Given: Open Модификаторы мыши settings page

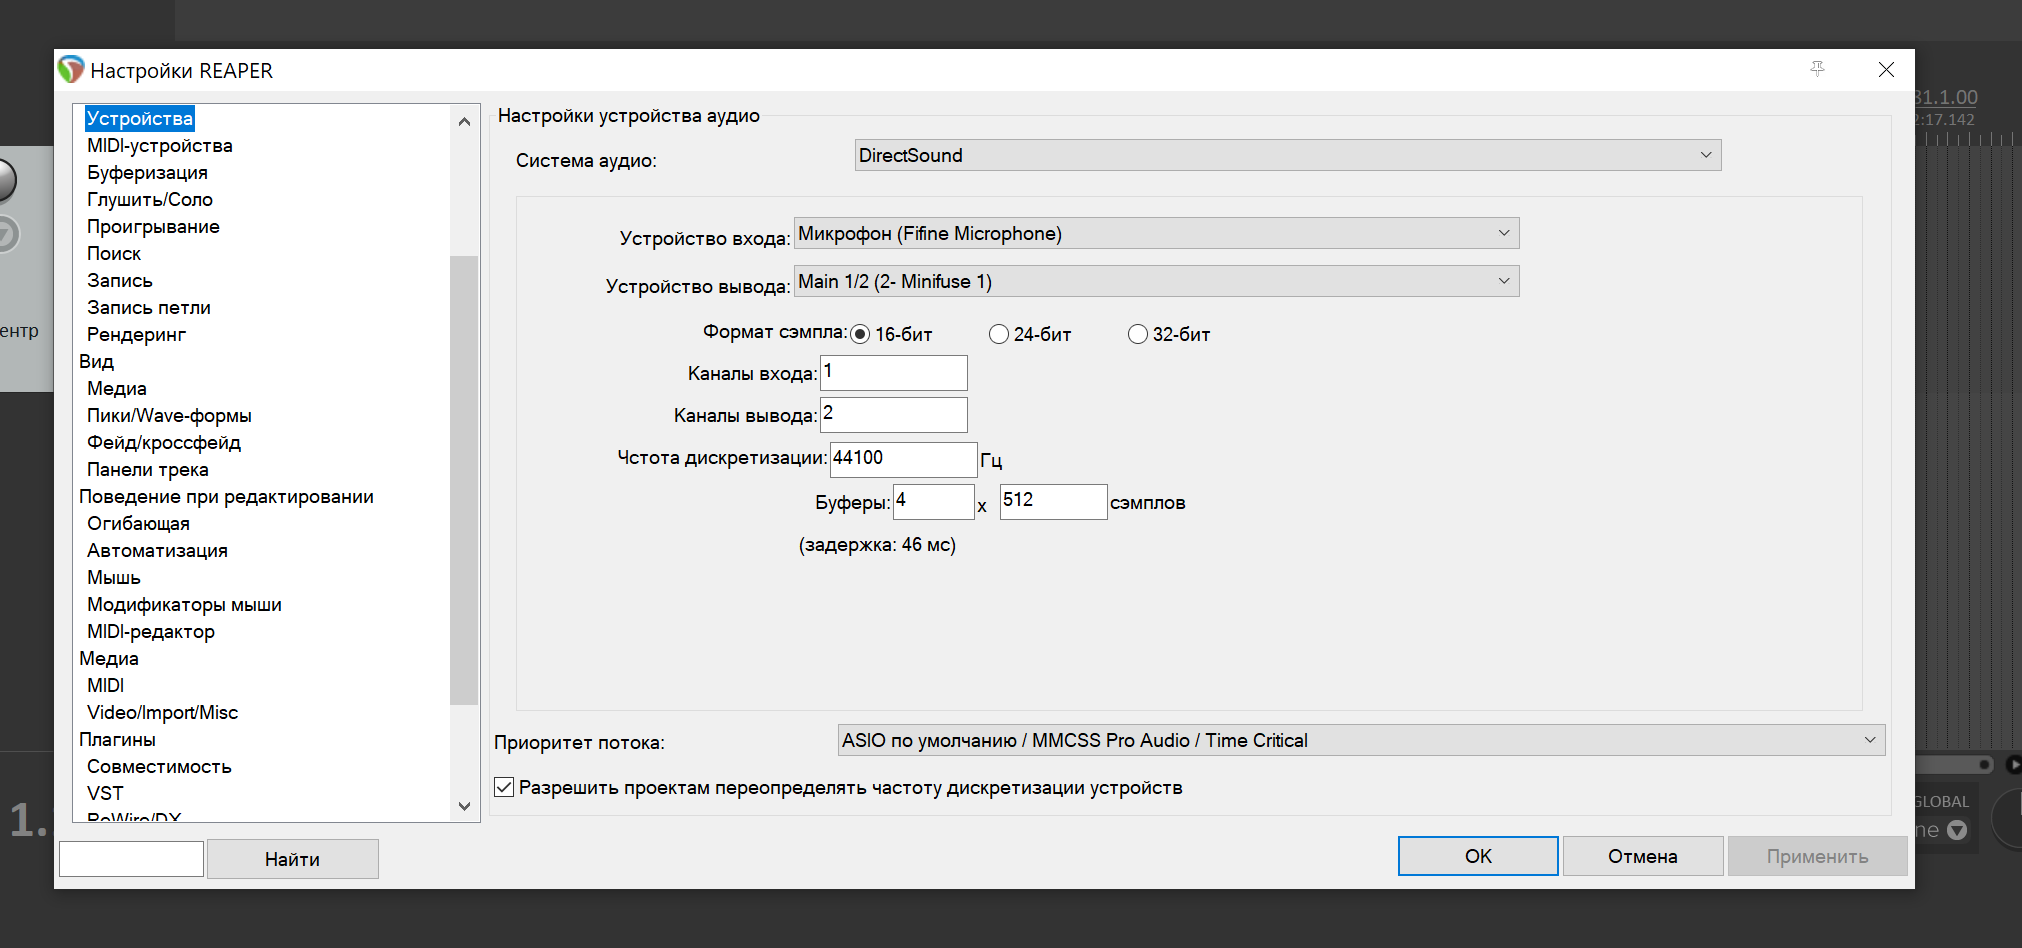Looking at the screenshot, I should click(x=184, y=605).
